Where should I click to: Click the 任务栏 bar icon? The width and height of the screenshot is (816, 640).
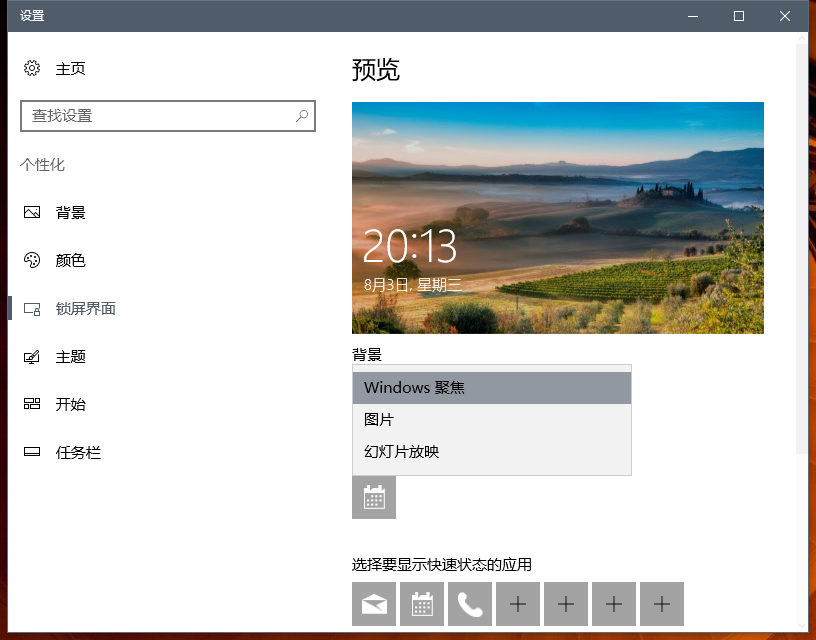pos(32,452)
